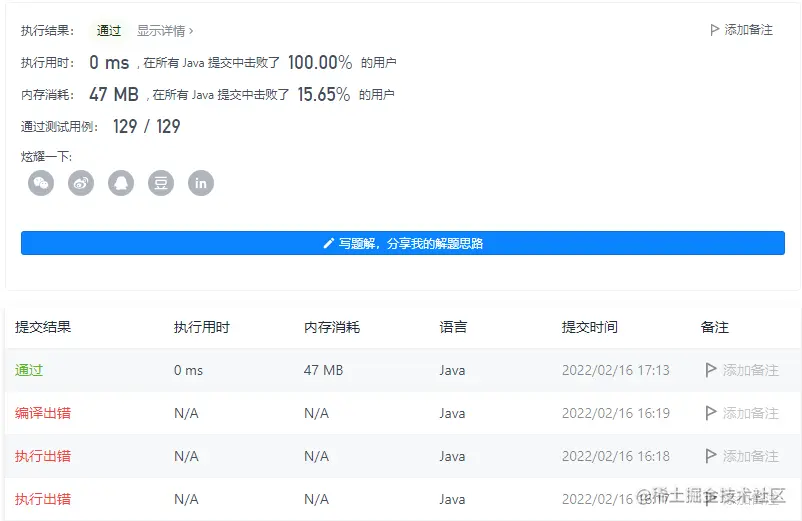Click note flag icon in 16:18 row
The height and width of the screenshot is (521, 802).
coord(710,456)
